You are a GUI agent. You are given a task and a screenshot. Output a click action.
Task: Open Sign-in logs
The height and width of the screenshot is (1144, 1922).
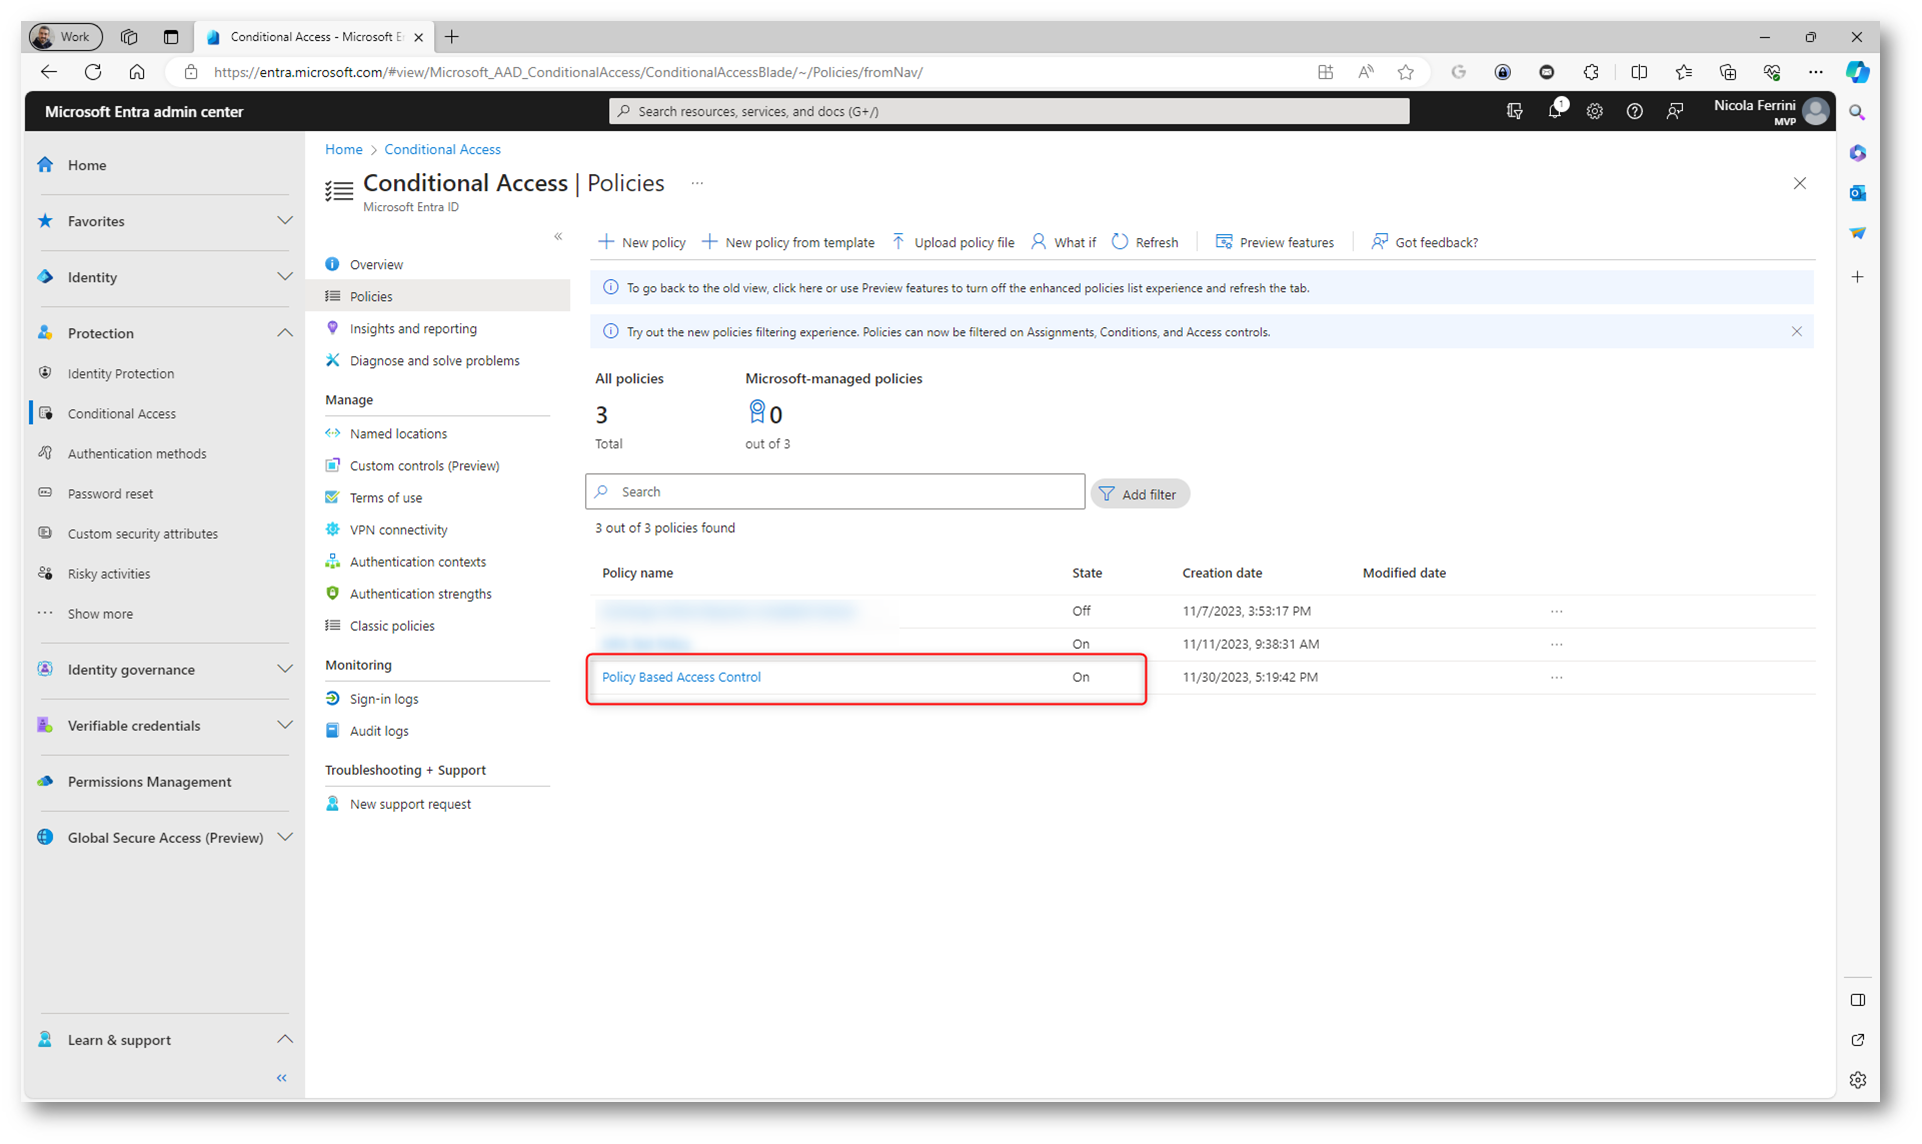[384, 698]
